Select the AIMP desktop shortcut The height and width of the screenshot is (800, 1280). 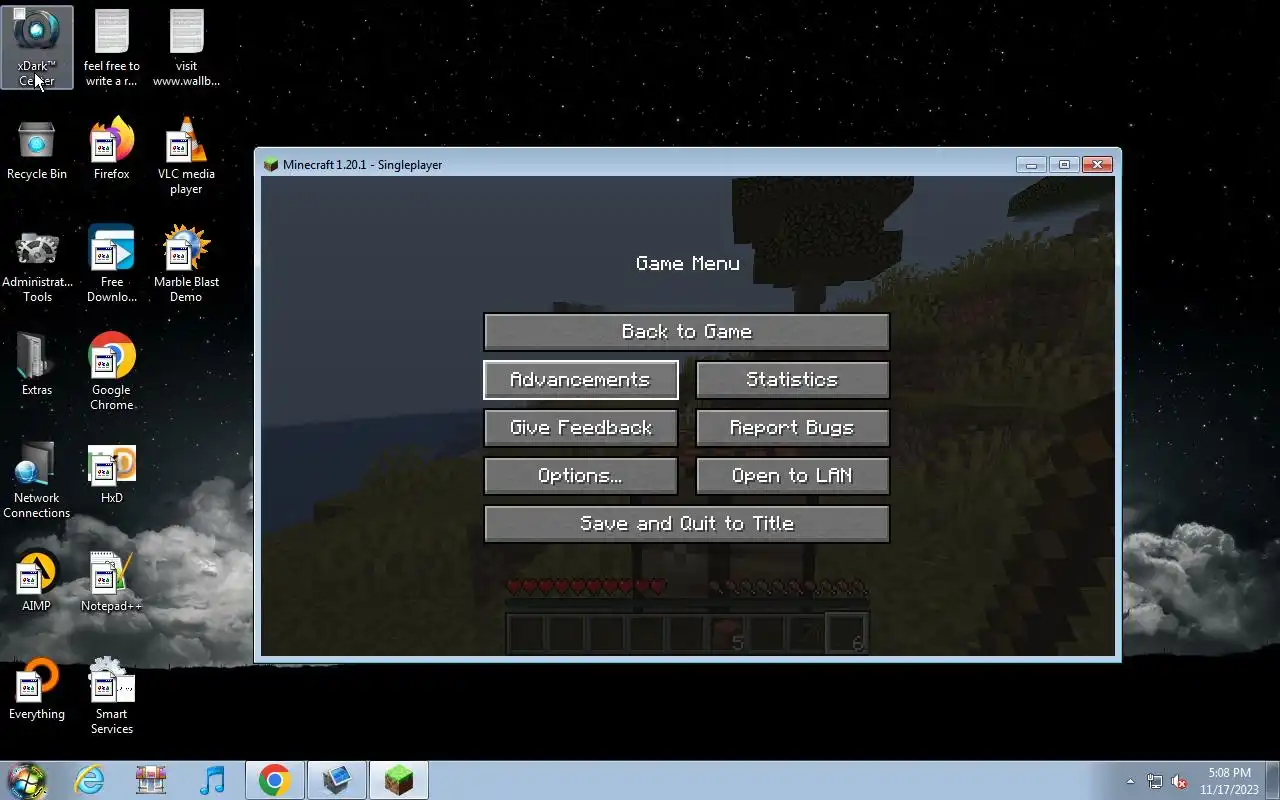tap(37, 580)
